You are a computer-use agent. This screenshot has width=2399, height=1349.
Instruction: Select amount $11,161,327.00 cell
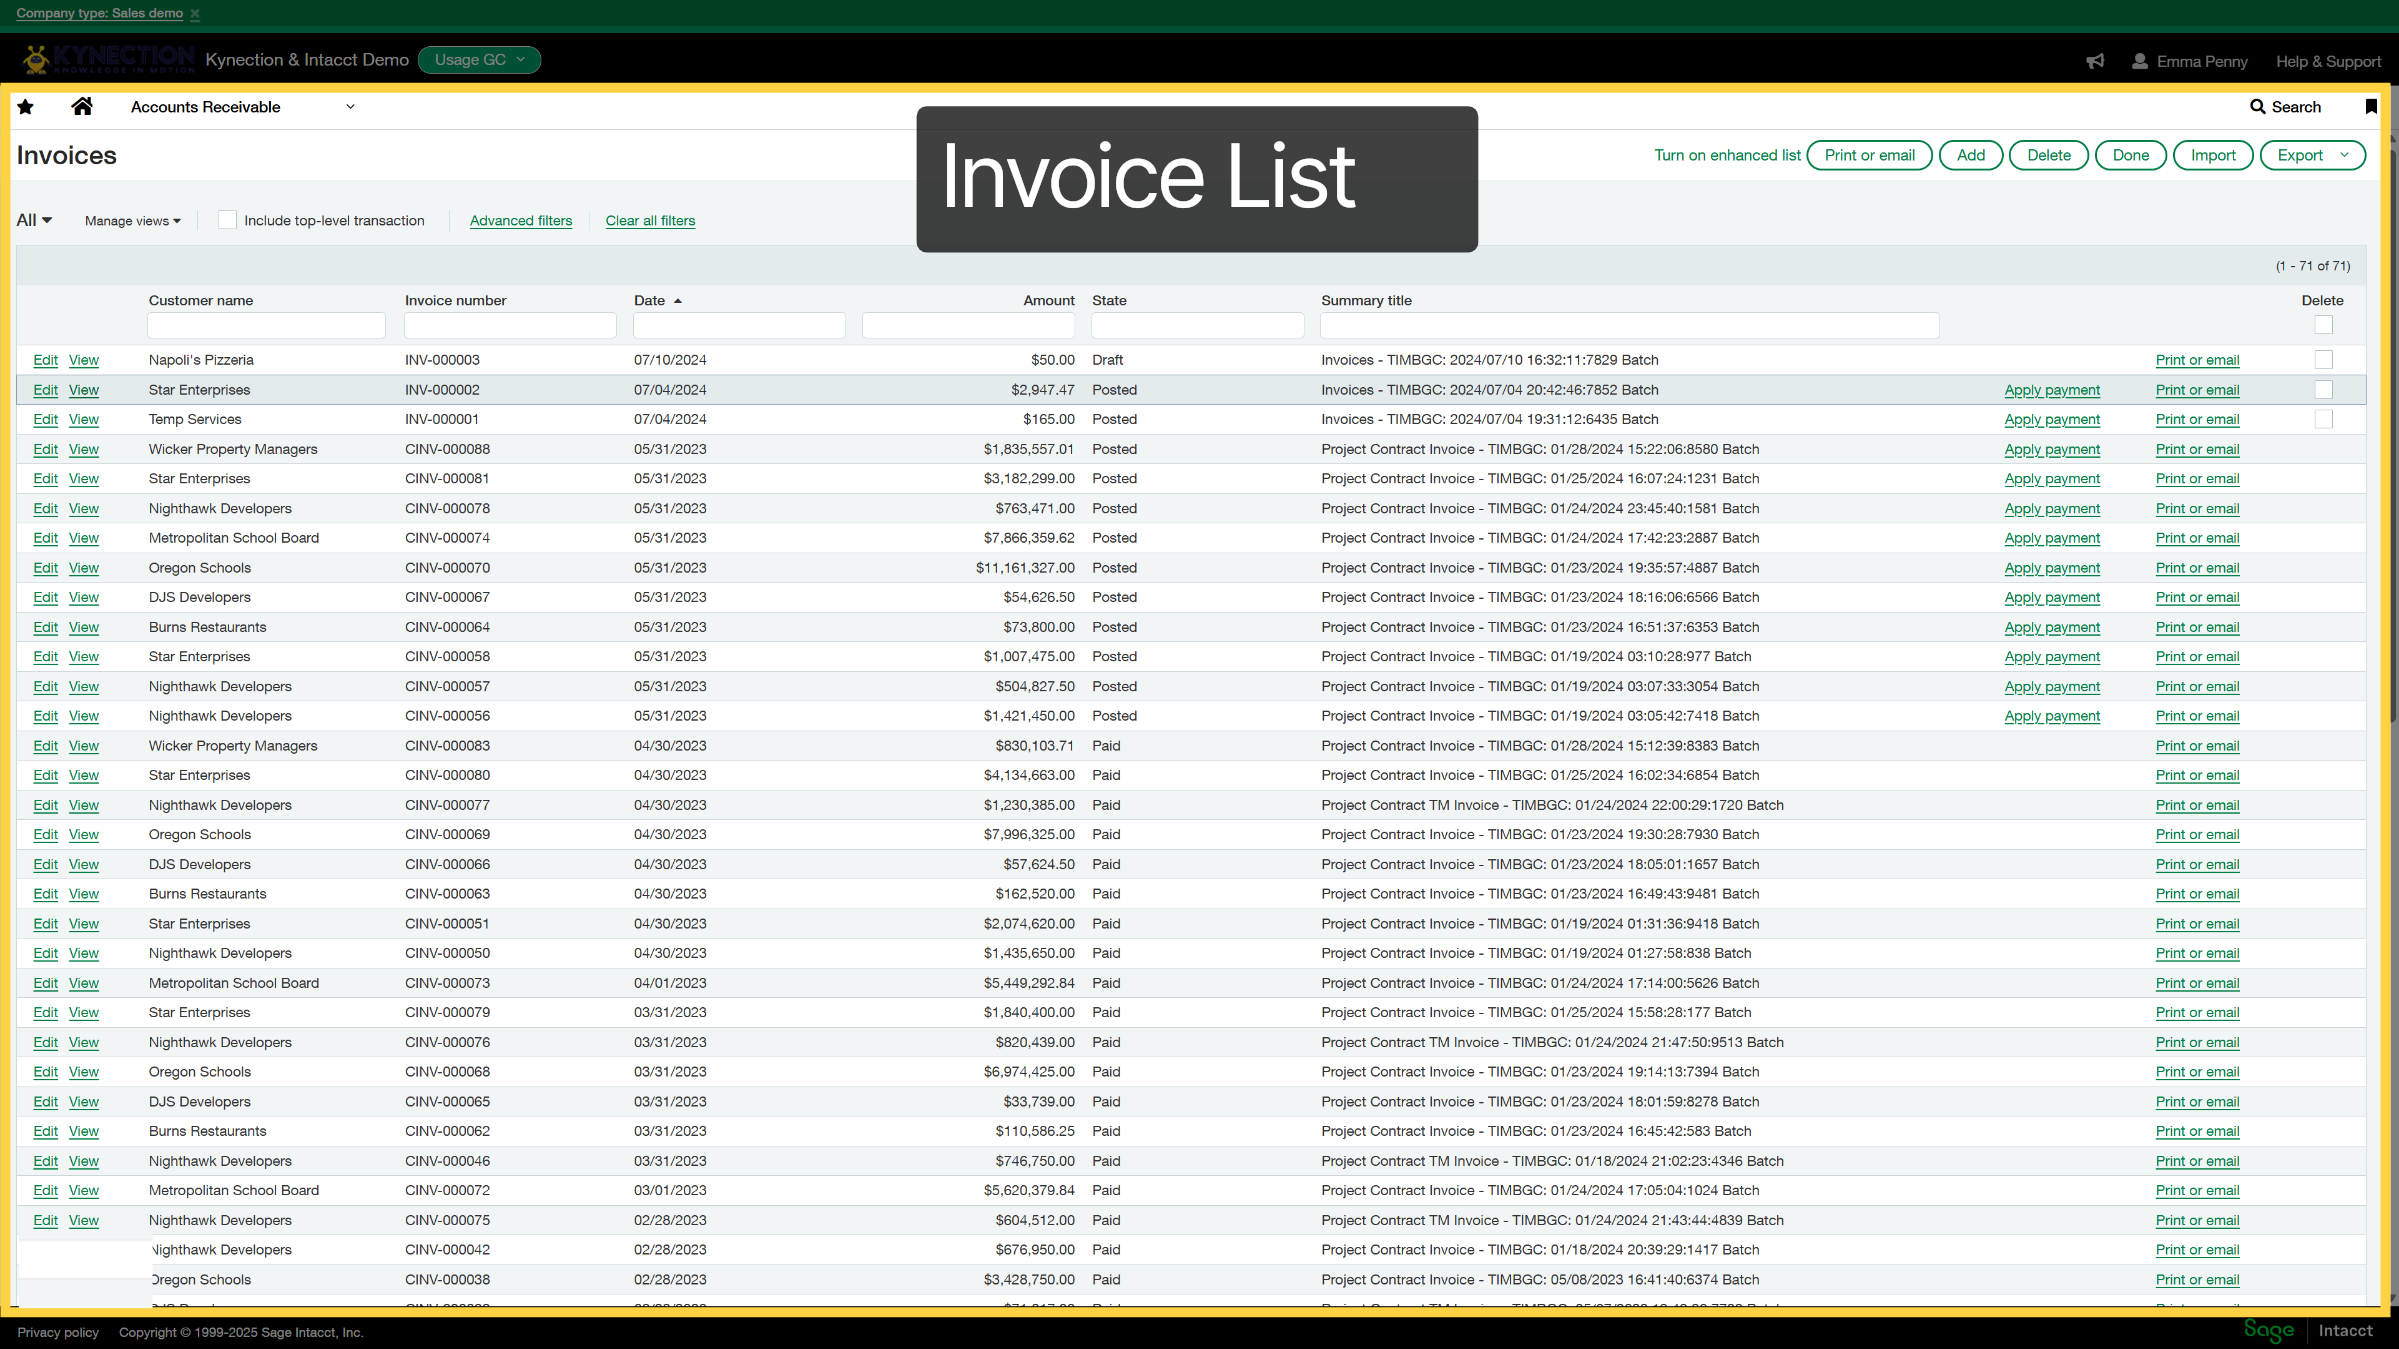tap(1025, 568)
